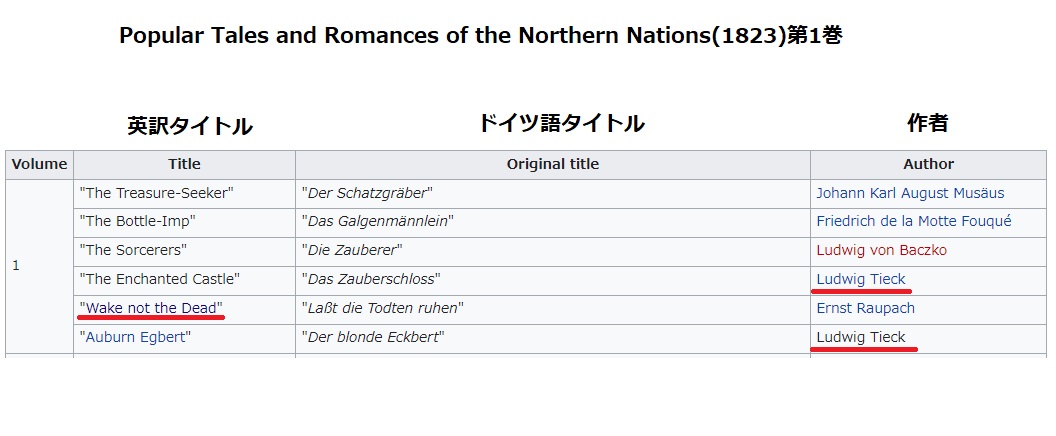This screenshot has width=1056, height=436.
Task: Open the red Ludwig von Baczko link
Action: pyautogui.click(x=882, y=251)
